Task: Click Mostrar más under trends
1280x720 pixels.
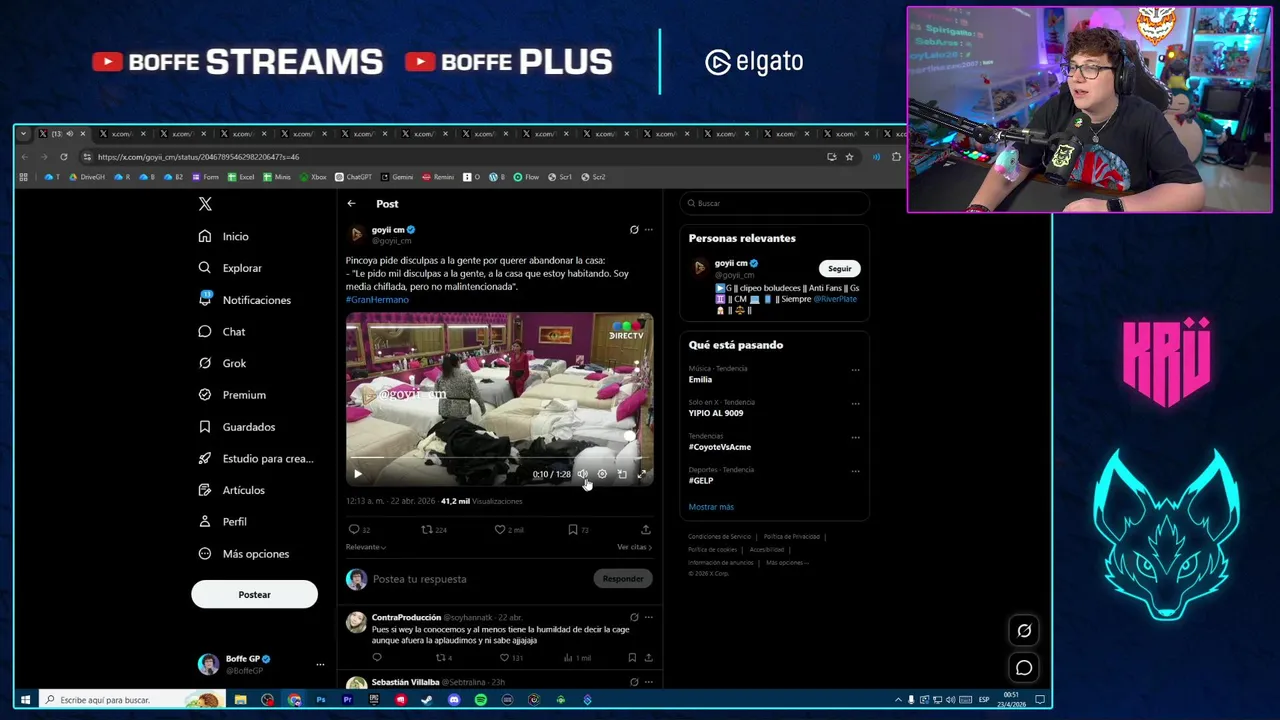Action: pyautogui.click(x=711, y=507)
